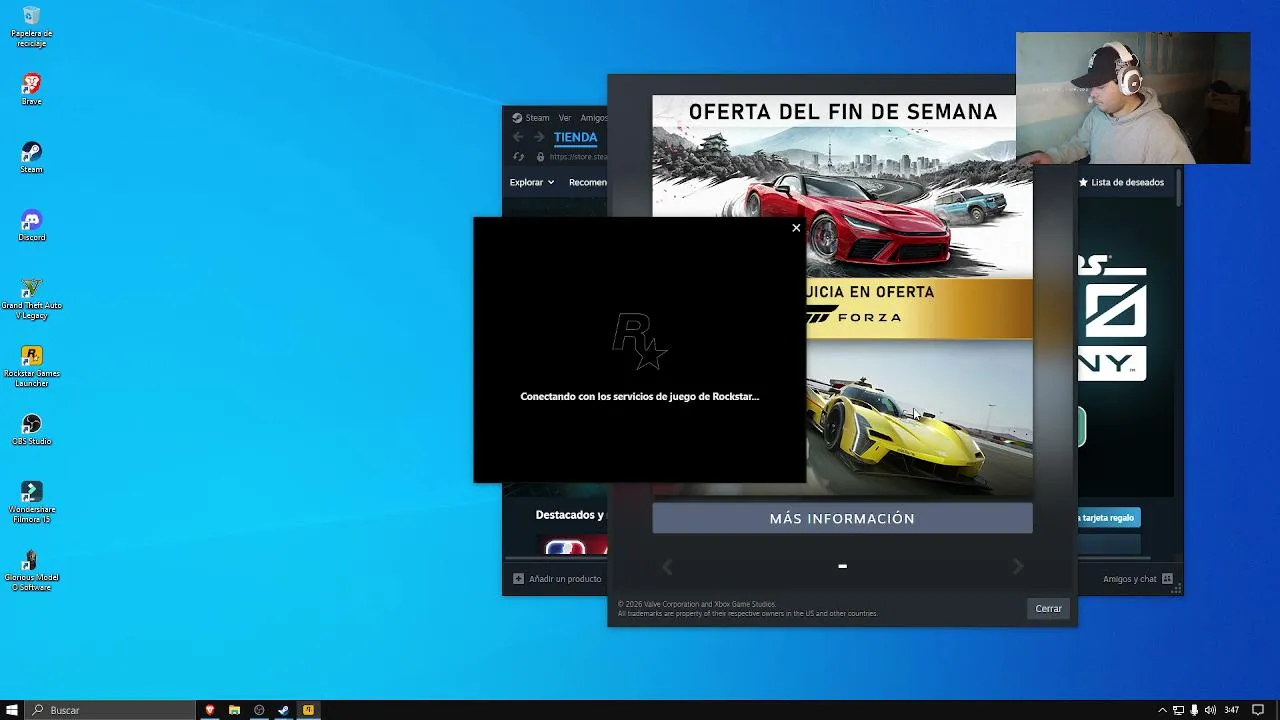Select the Glorious Model O Software icon
1280x720 pixels.
click(31, 570)
